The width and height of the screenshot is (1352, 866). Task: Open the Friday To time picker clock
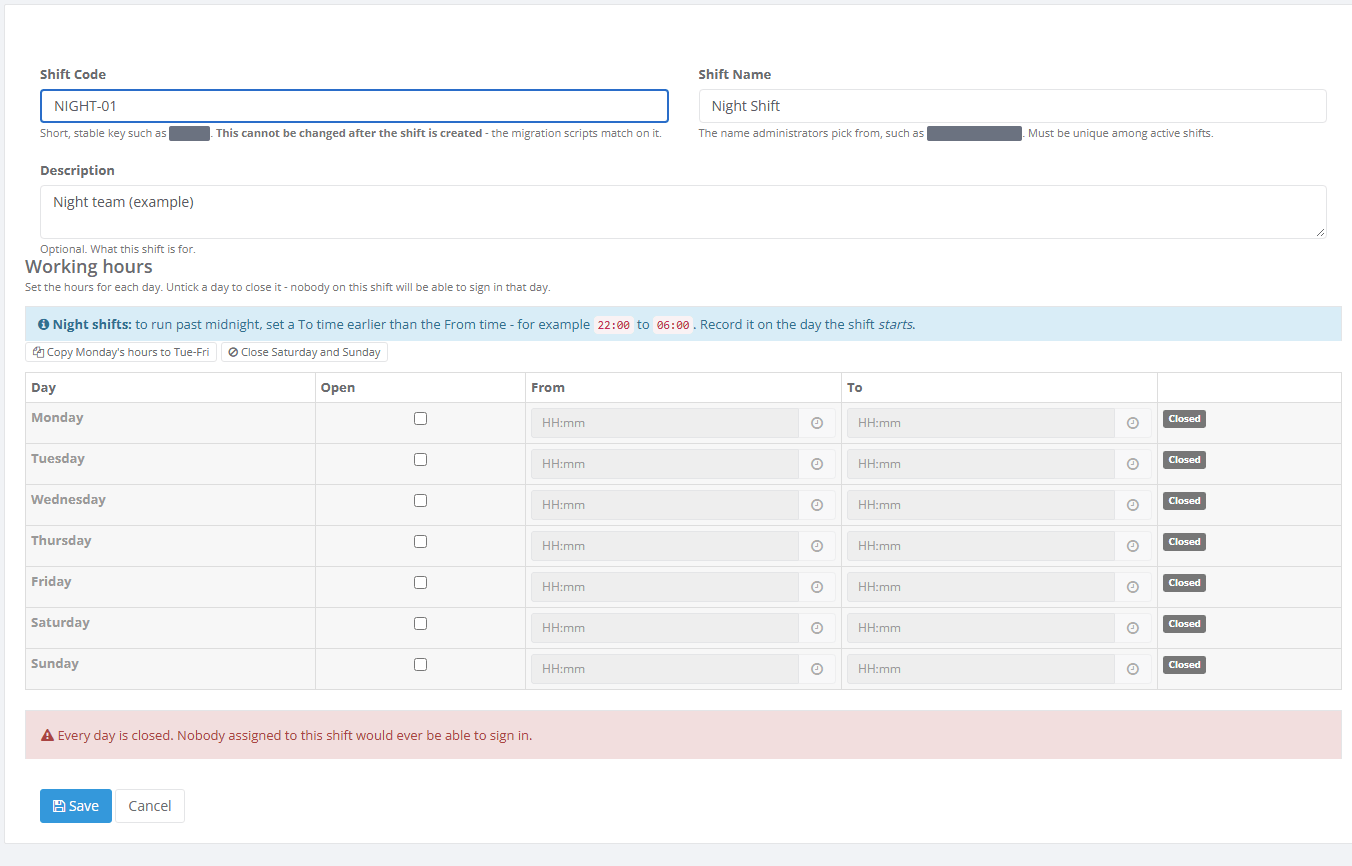coord(1133,587)
